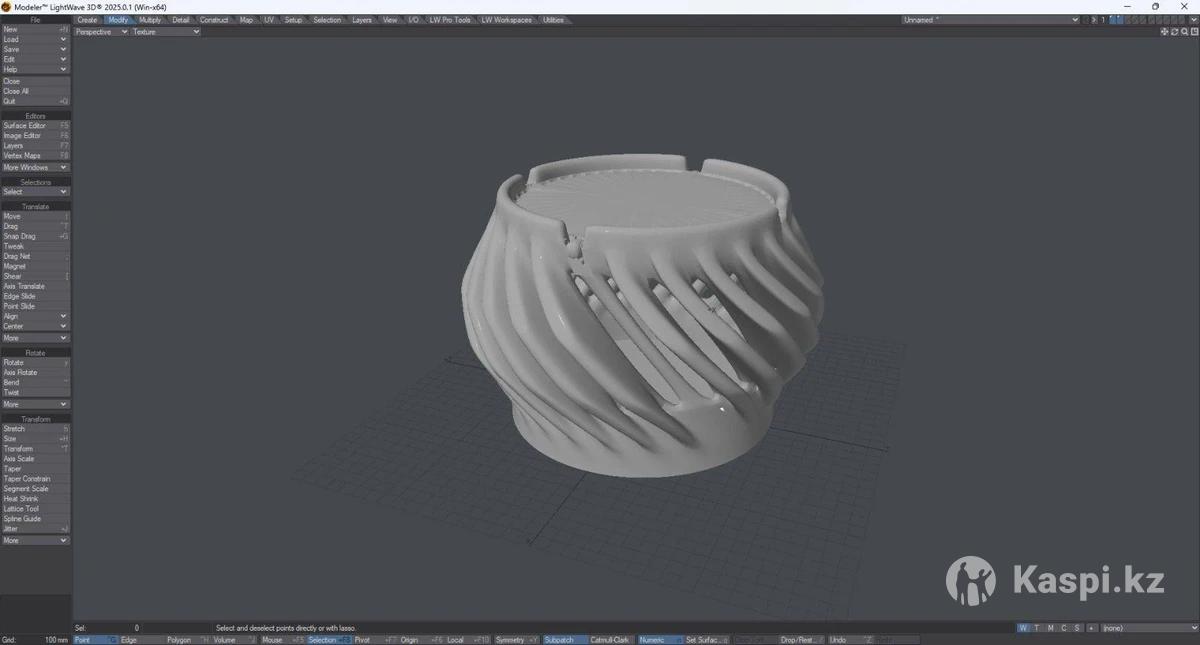1200x645 pixels.
Task: Select the M morph map button
Action: (1050, 628)
